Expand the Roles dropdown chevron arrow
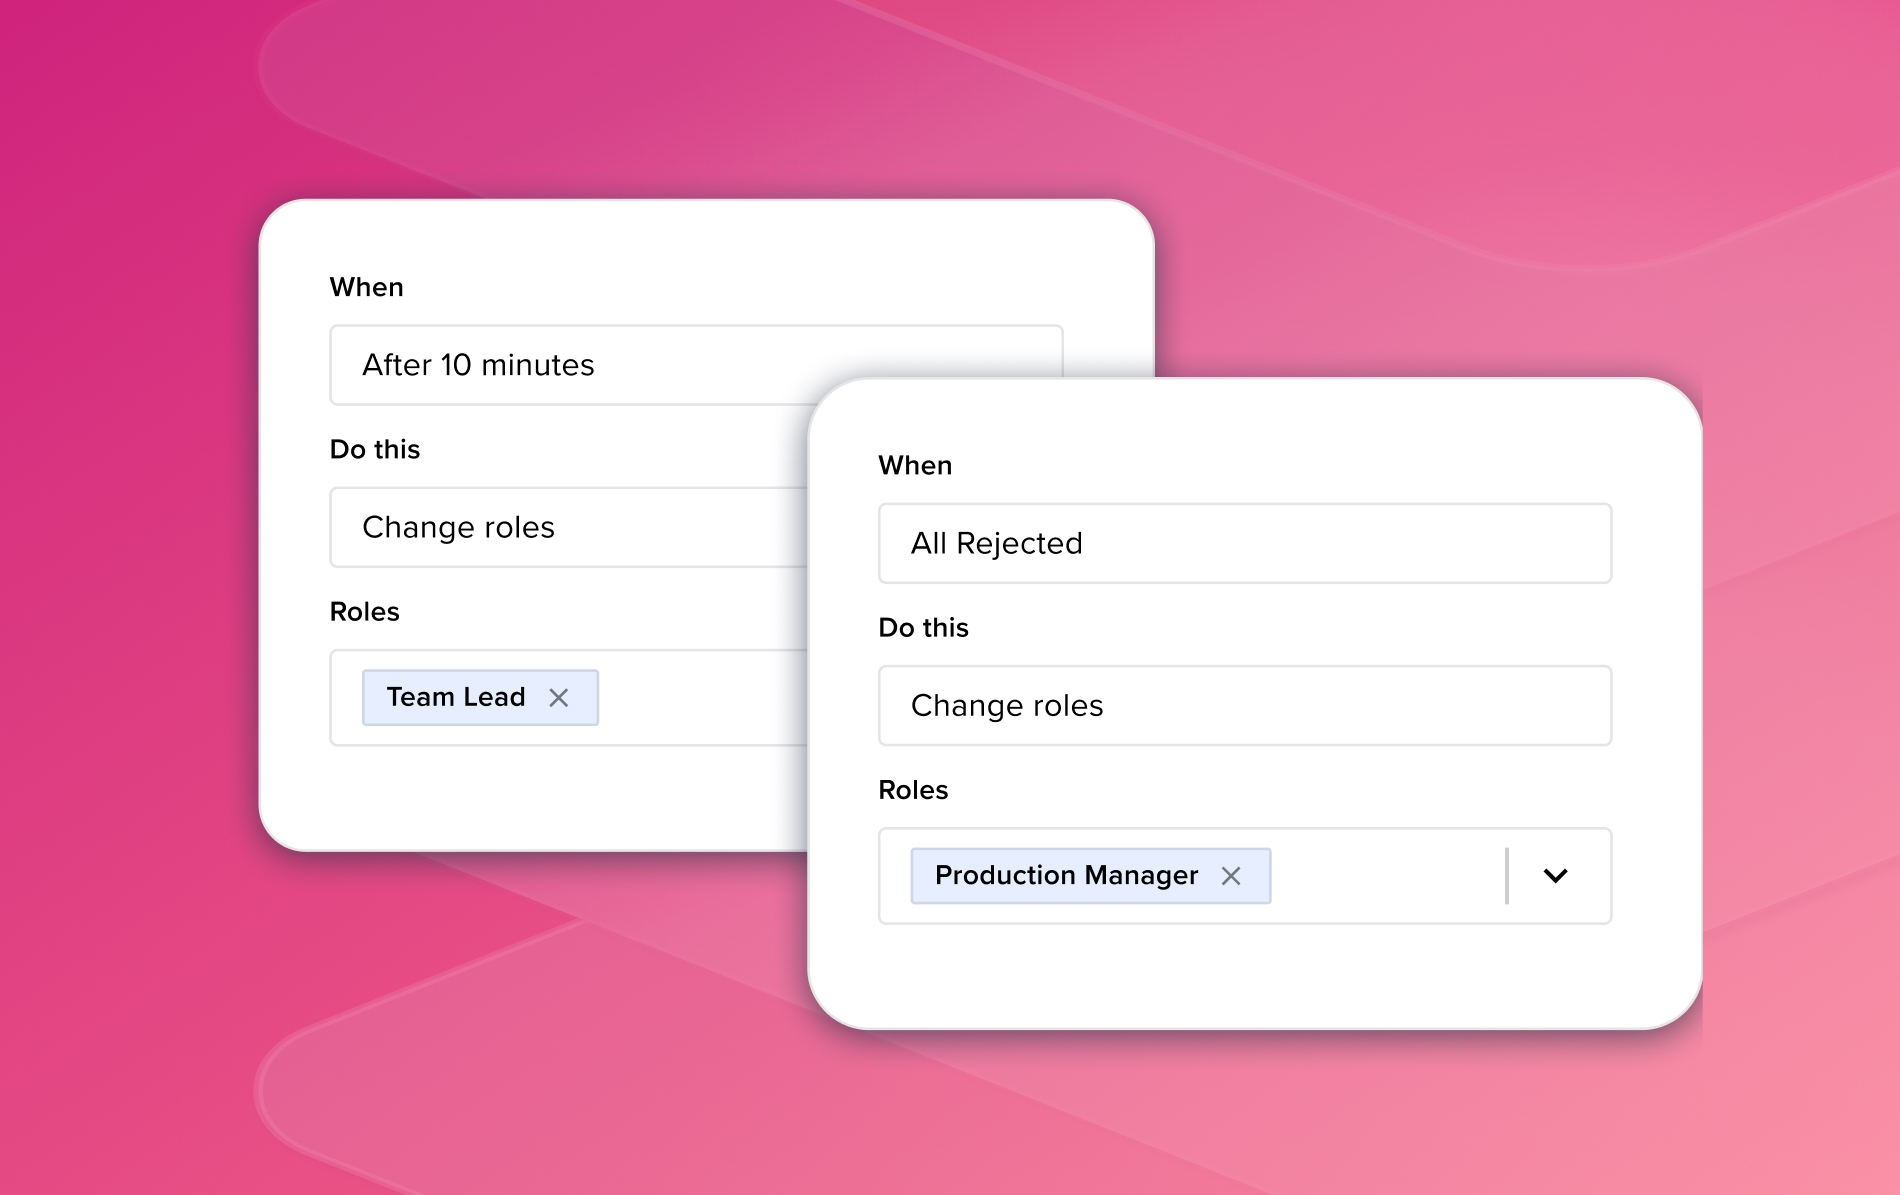Viewport: 1900px width, 1195px height. pos(1555,876)
